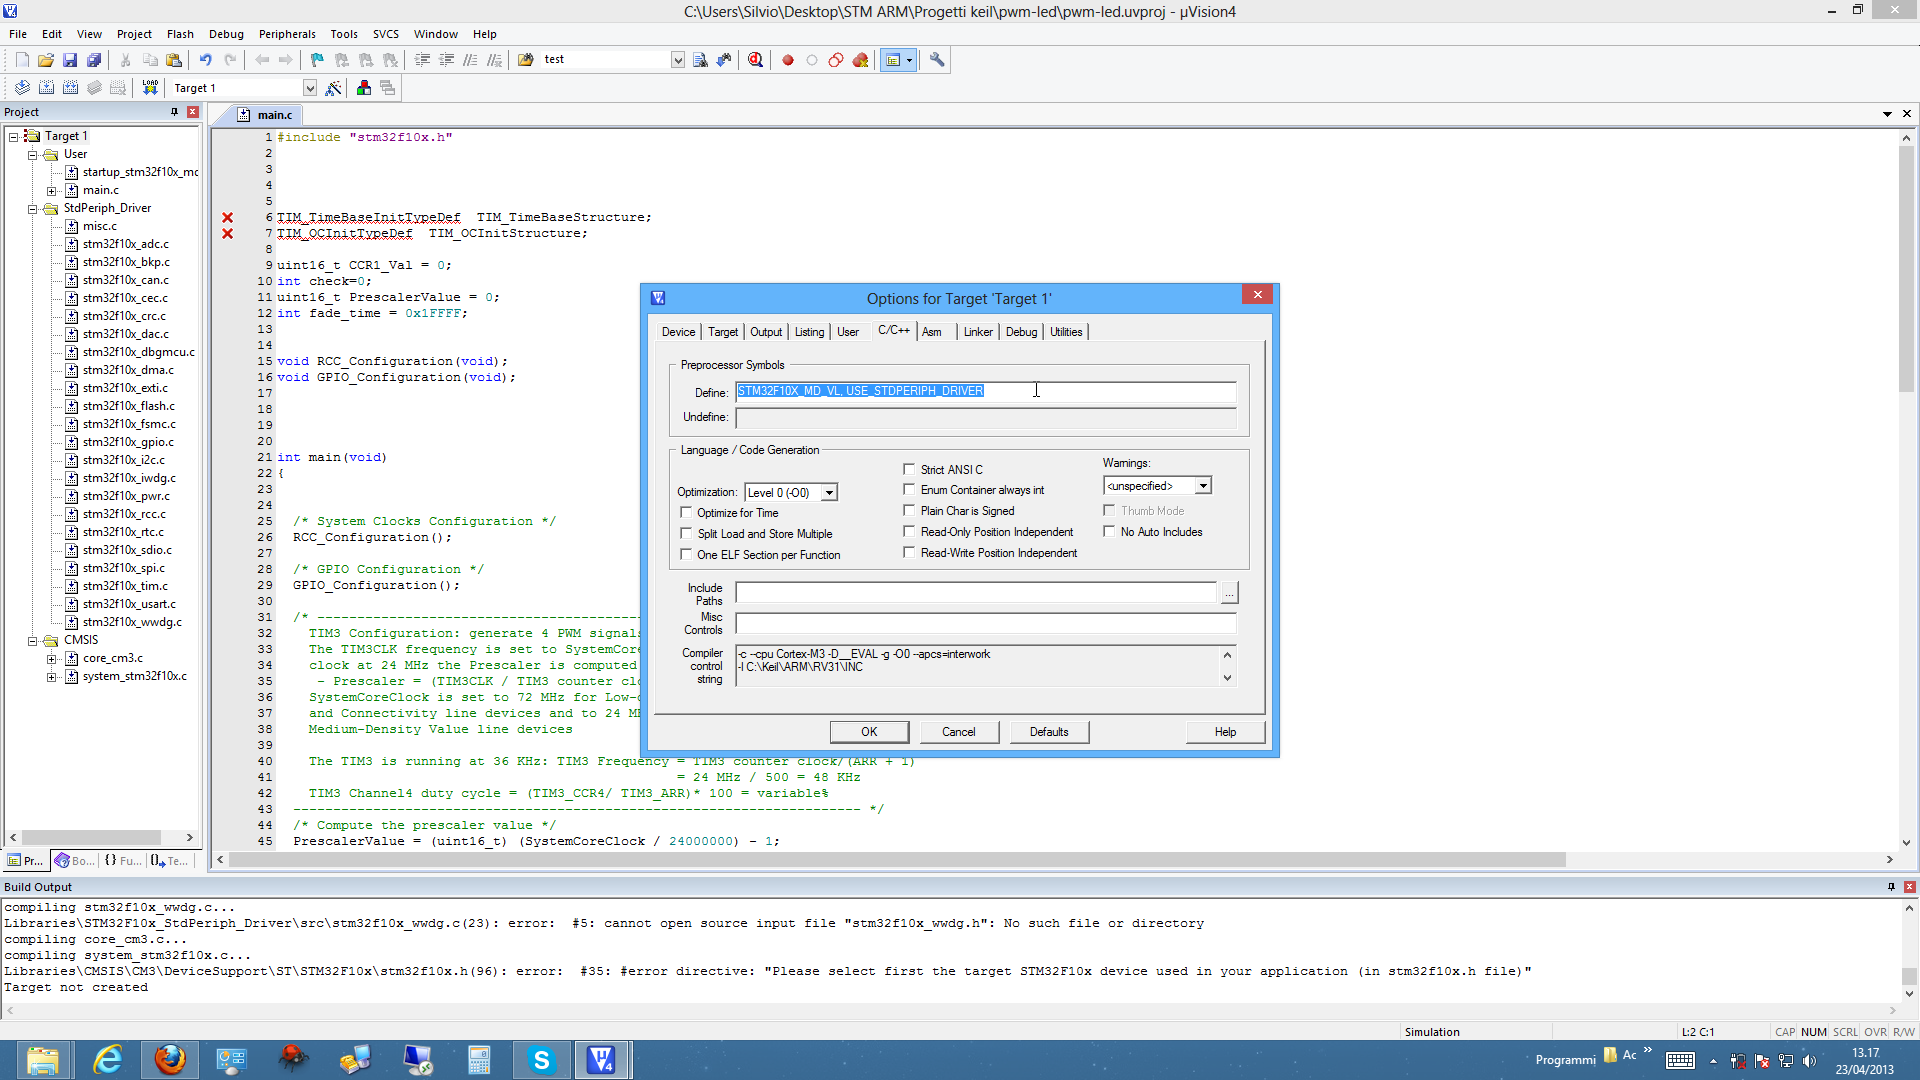
Task: Click Manage Components colored boxes icon
Action: tap(364, 88)
